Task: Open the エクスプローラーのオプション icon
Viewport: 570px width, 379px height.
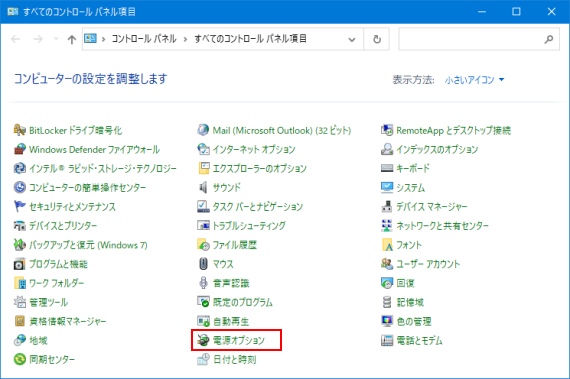Action: 203,168
